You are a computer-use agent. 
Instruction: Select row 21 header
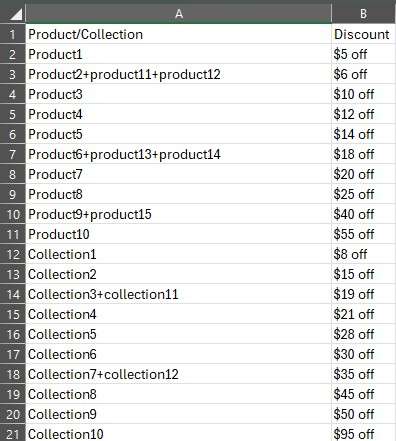pyautogui.click(x=12, y=433)
